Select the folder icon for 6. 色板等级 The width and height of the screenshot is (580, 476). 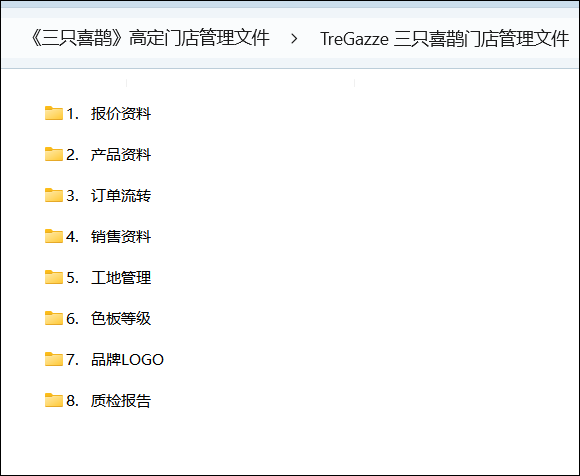coord(54,318)
